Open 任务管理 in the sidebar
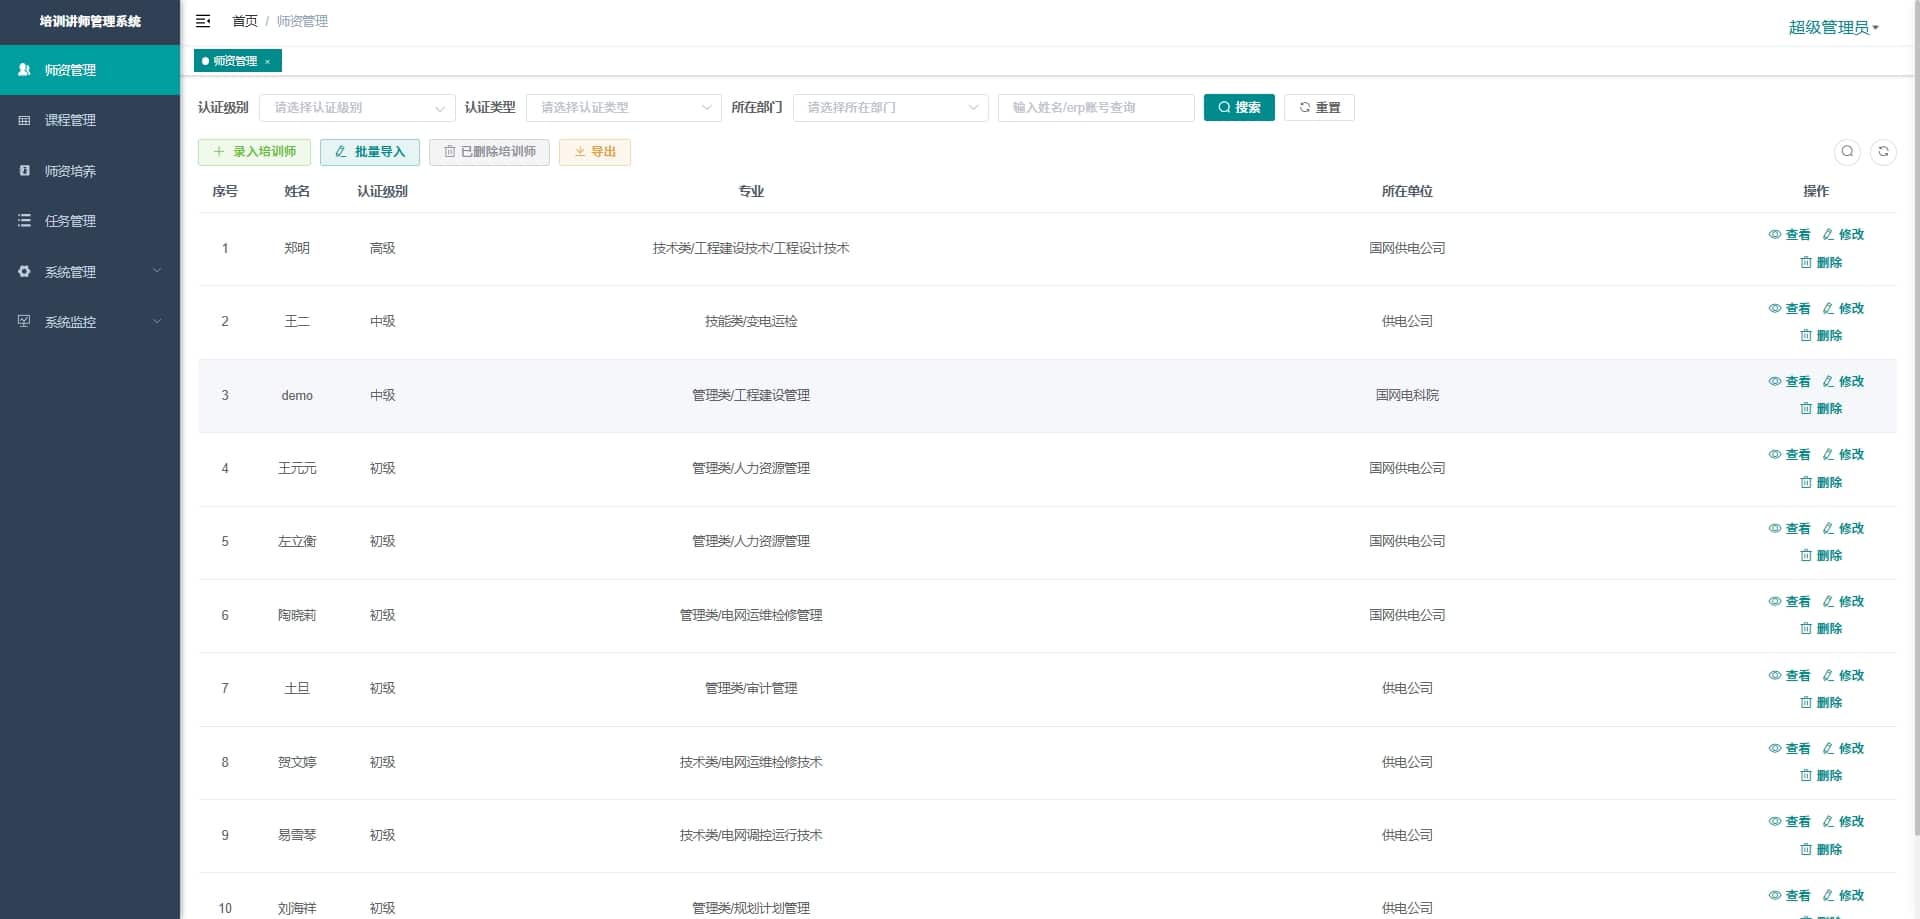 (90, 221)
